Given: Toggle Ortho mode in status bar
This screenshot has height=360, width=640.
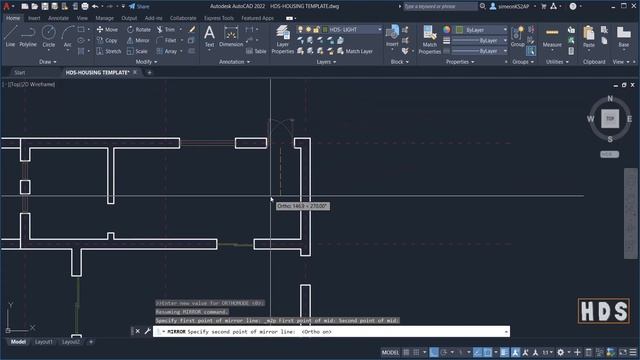Looking at the screenshot, I should (434, 352).
